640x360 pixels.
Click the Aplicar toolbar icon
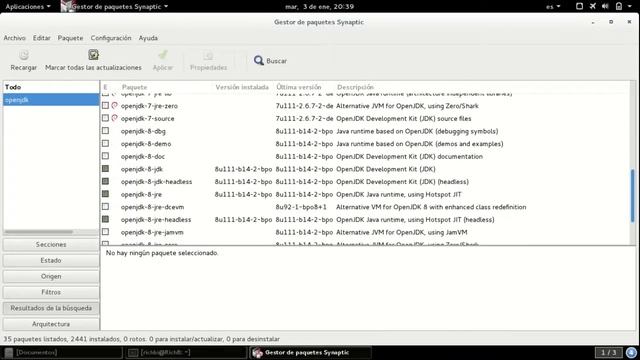point(163,55)
